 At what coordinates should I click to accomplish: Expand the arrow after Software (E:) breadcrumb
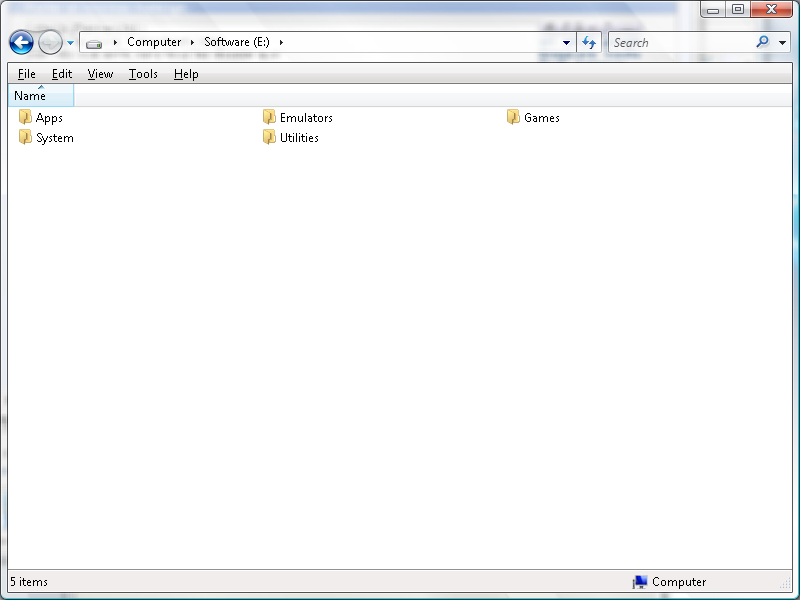point(281,42)
